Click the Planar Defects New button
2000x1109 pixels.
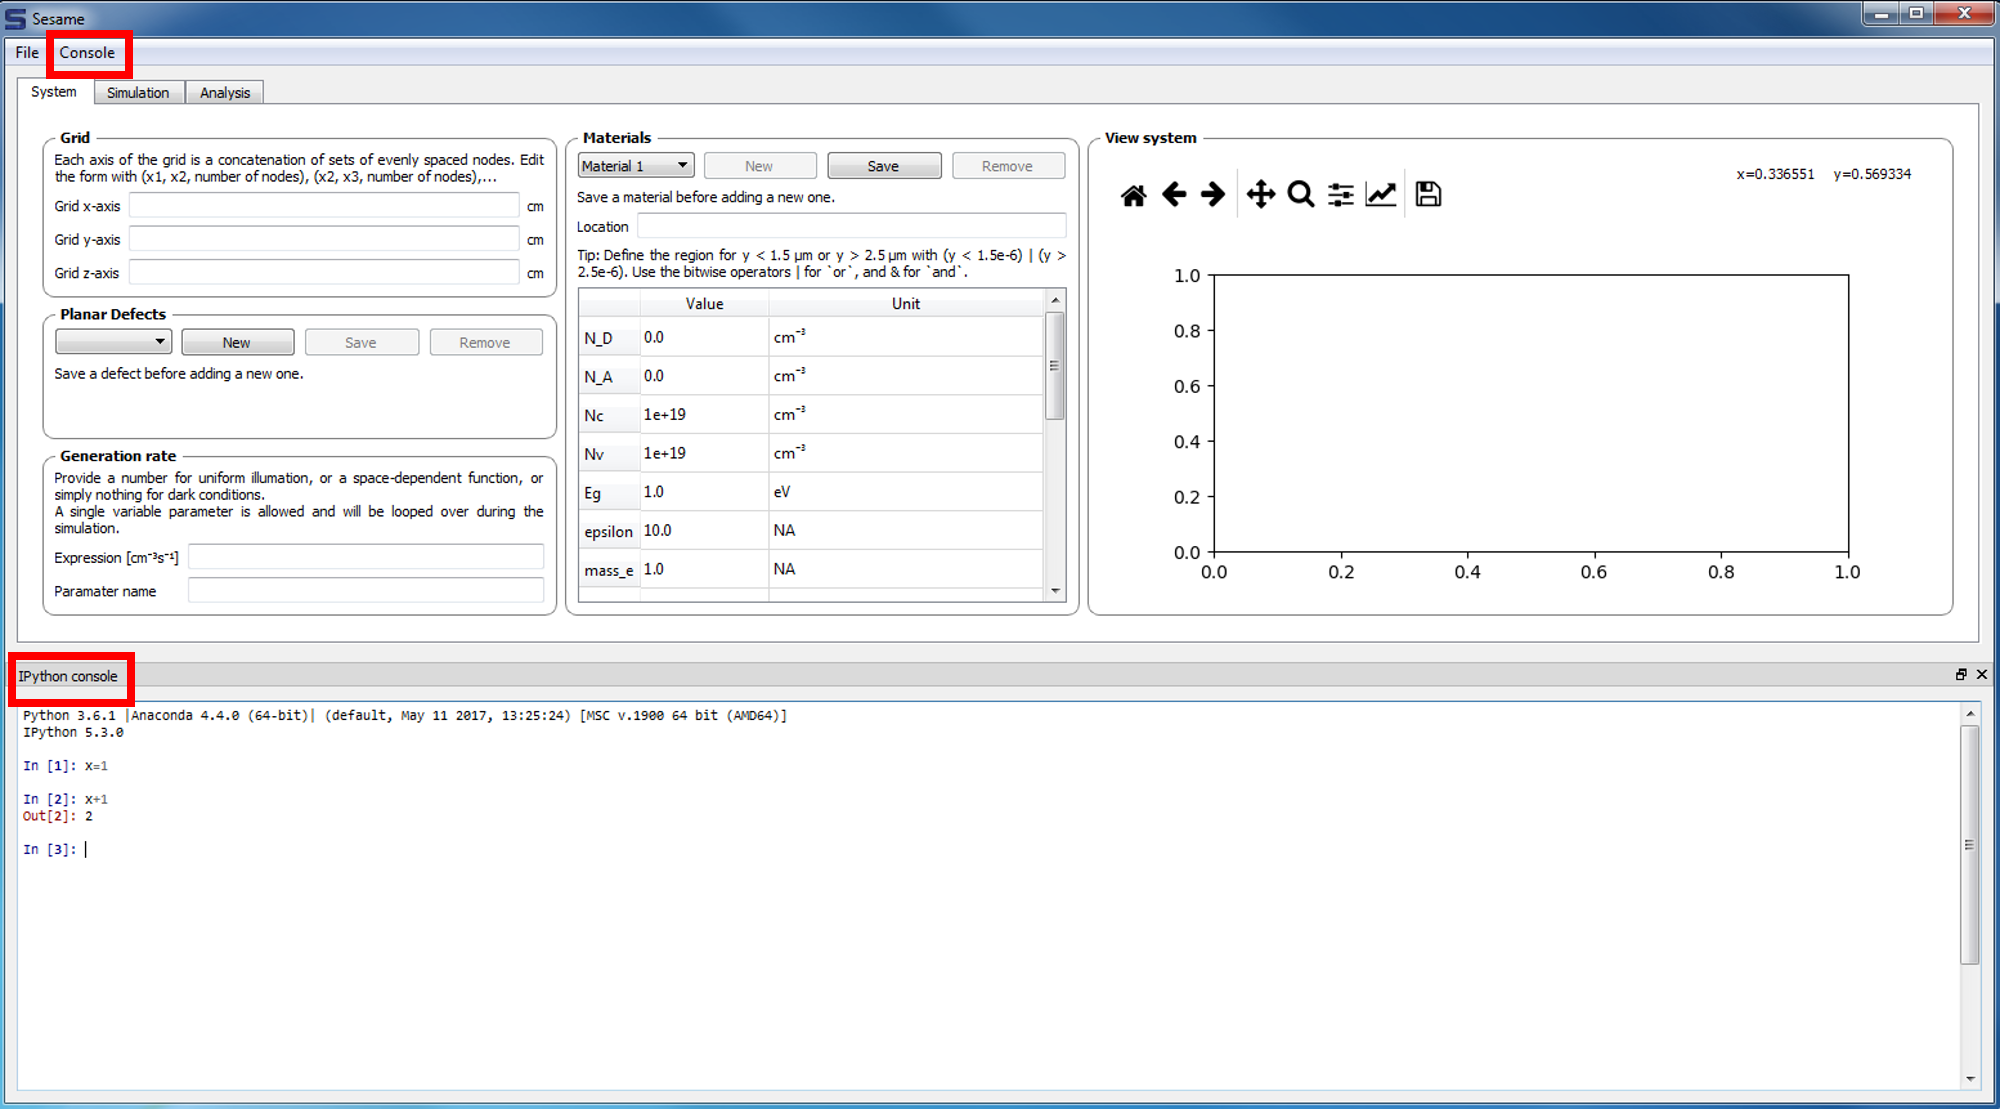click(237, 342)
